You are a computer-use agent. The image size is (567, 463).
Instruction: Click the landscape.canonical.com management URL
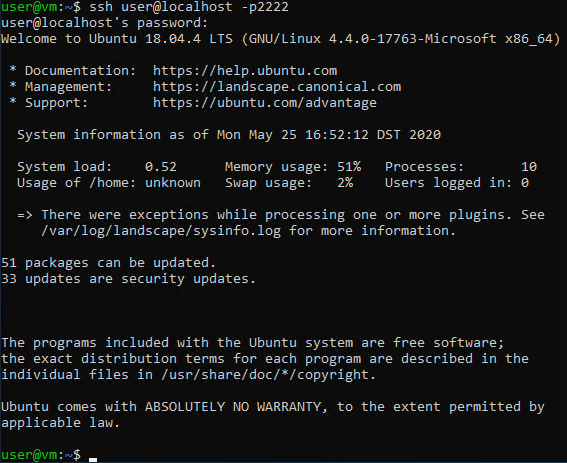(277, 87)
